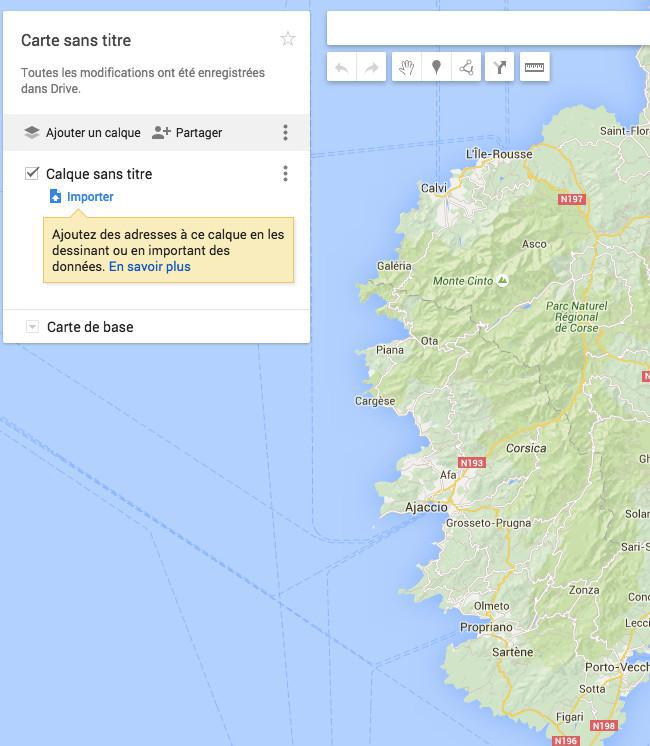650x746 pixels.
Task: Select the draw line tool
Action: pyautogui.click(x=466, y=68)
